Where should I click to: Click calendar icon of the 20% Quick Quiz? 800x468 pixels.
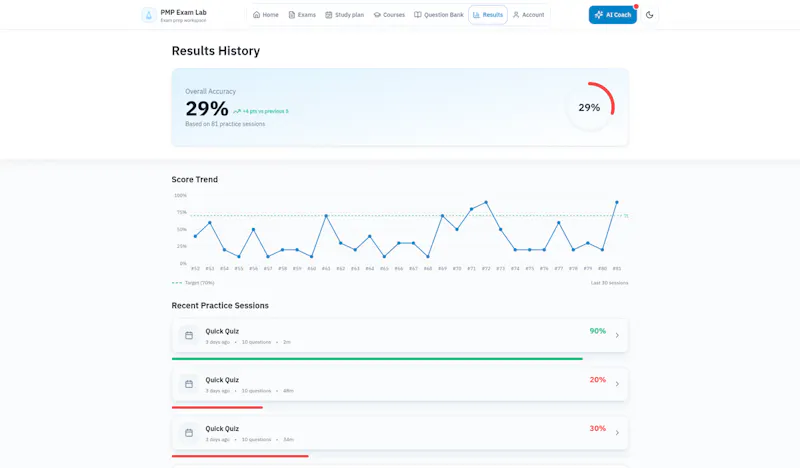189,384
